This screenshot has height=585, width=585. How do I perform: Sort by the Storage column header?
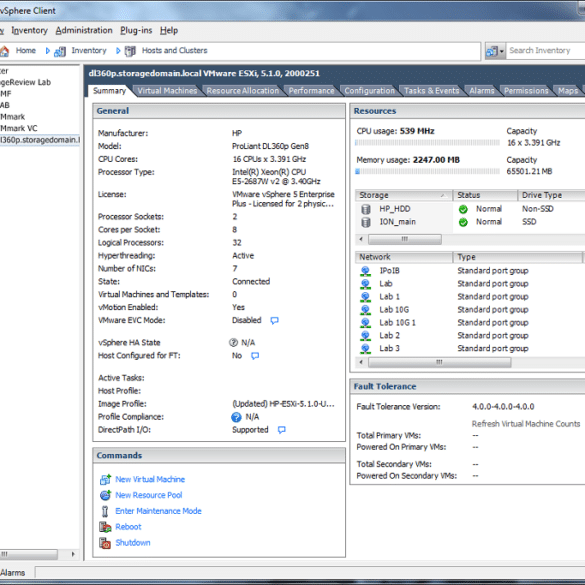tap(403, 195)
